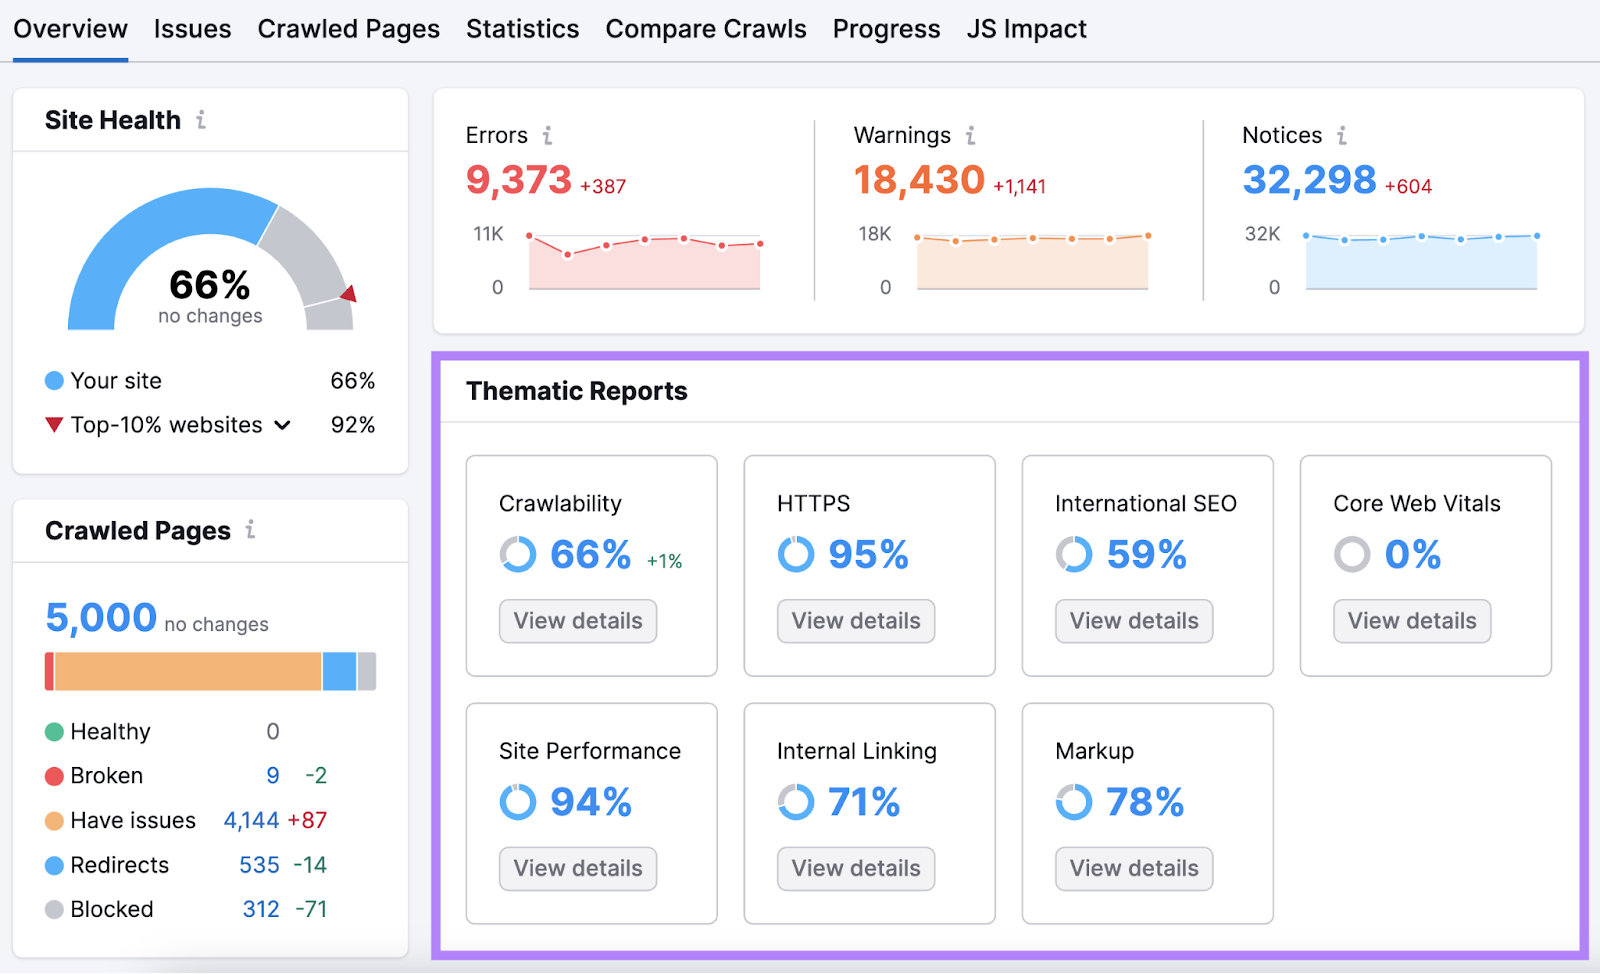Click the Crawled Pages info icon
This screenshot has height=974, width=1600.
250,530
